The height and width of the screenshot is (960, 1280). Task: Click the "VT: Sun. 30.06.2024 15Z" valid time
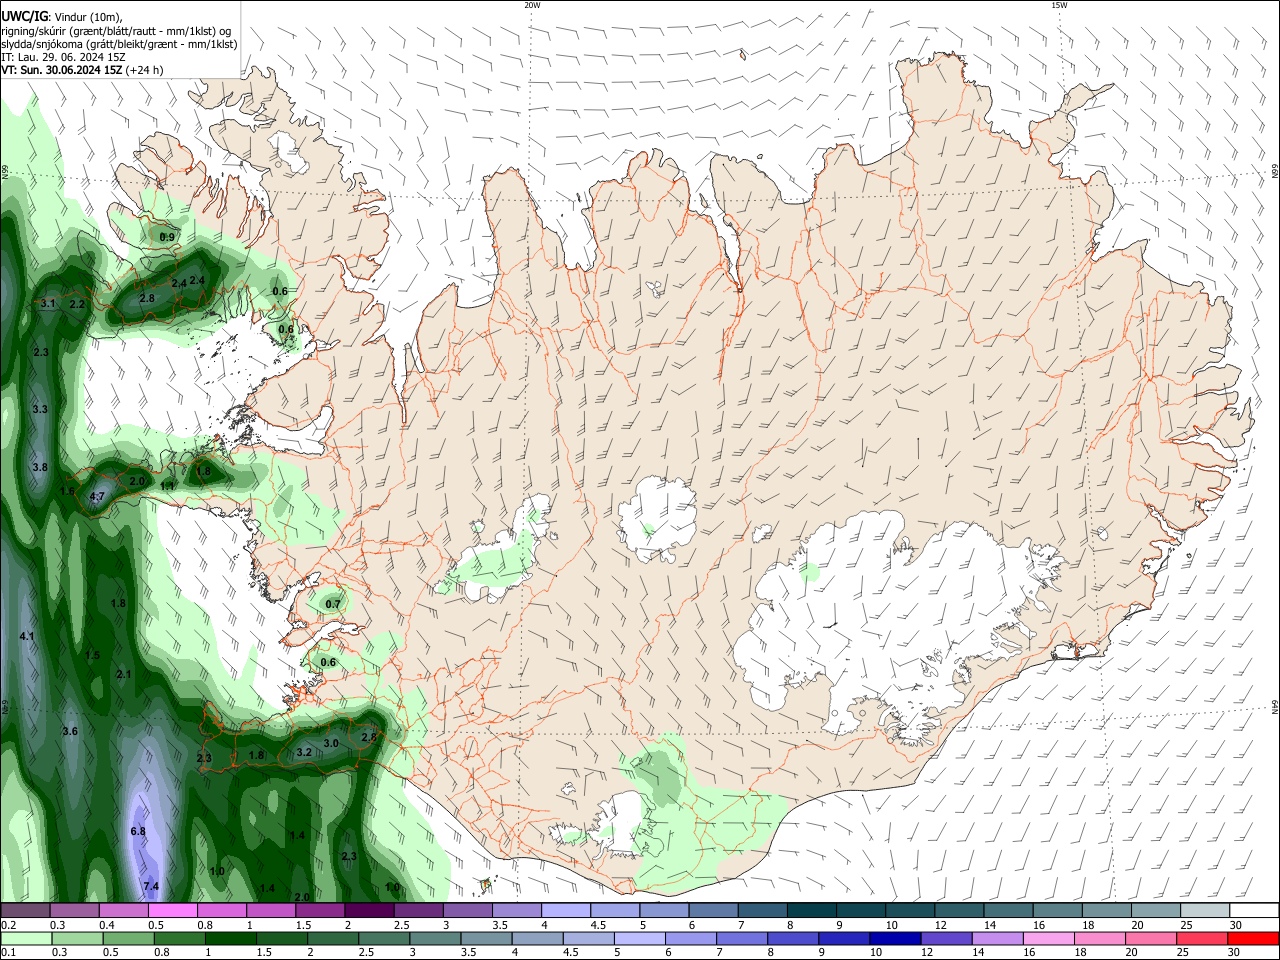pos(62,70)
